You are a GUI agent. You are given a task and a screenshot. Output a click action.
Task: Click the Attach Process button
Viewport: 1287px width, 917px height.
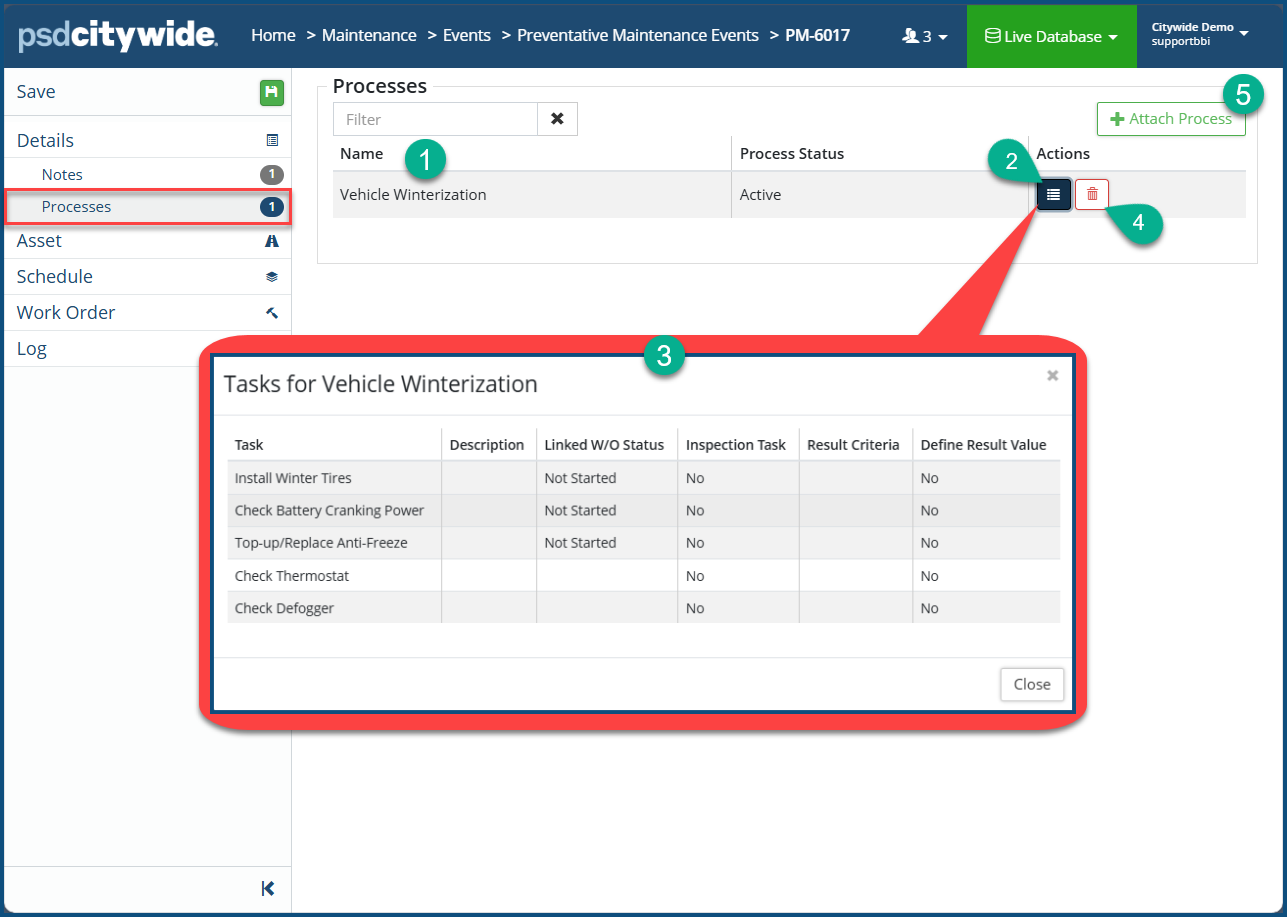1170,119
